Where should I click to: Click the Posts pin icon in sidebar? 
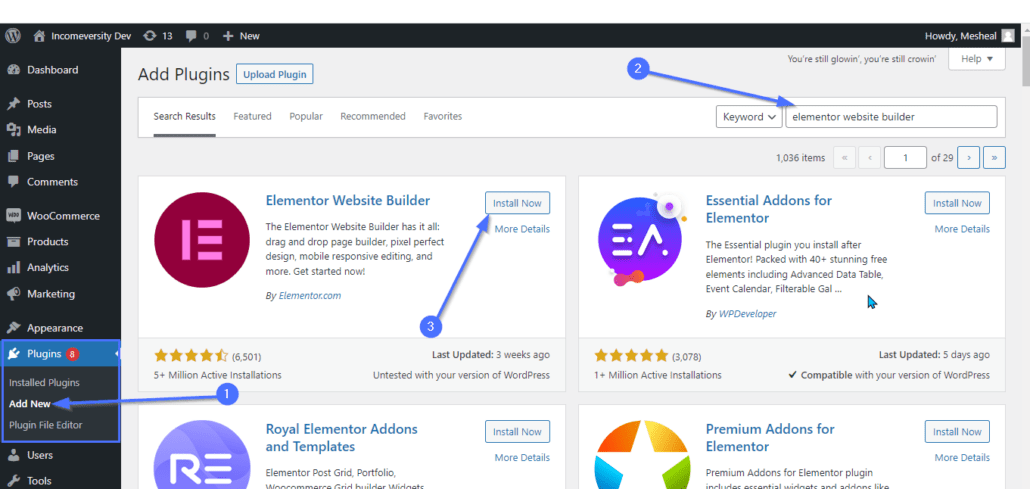(13, 104)
